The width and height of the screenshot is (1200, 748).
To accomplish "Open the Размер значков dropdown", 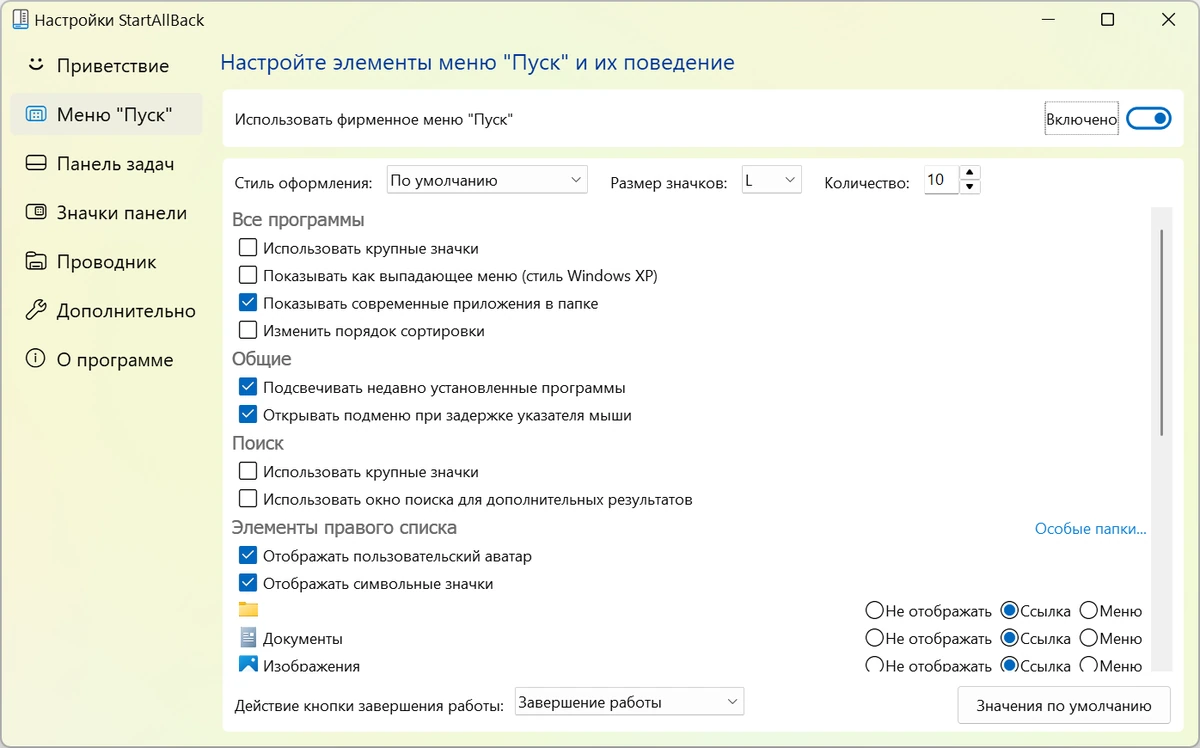I will [x=771, y=180].
